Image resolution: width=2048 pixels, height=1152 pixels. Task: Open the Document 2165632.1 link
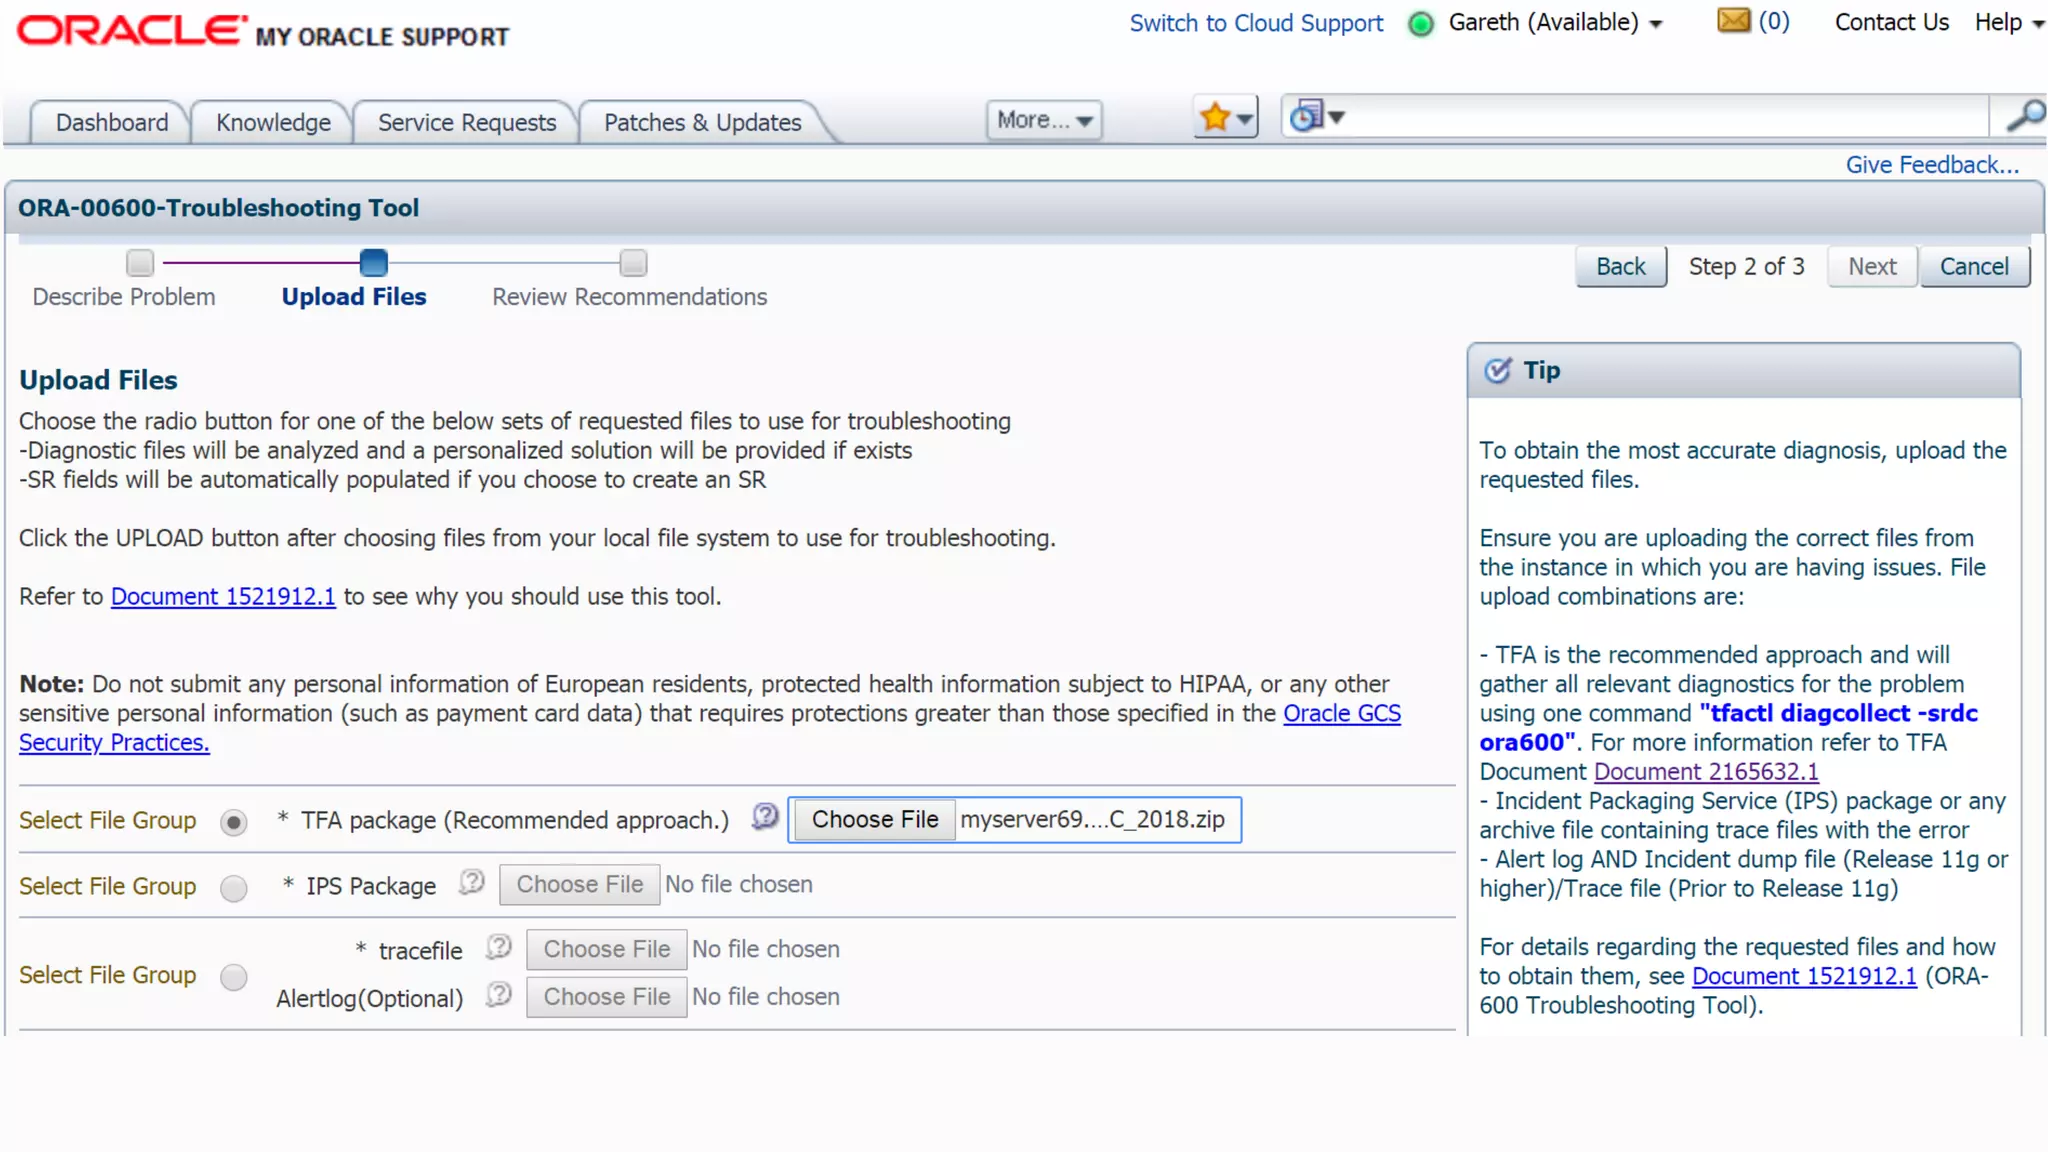tap(1706, 772)
